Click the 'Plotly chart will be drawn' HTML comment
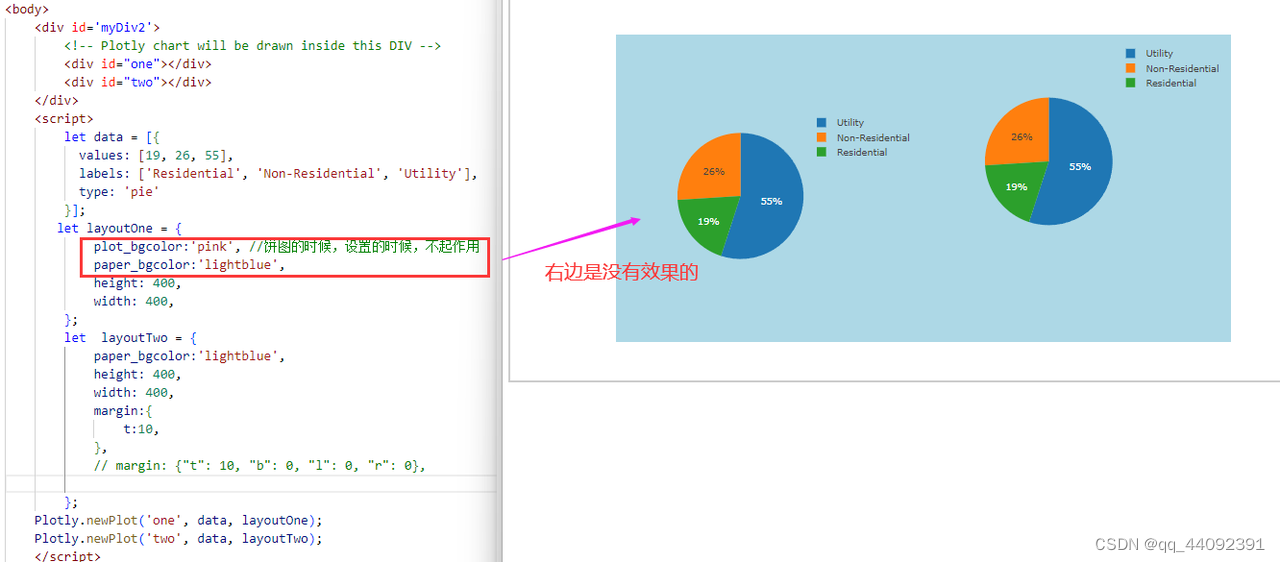 tap(253, 45)
